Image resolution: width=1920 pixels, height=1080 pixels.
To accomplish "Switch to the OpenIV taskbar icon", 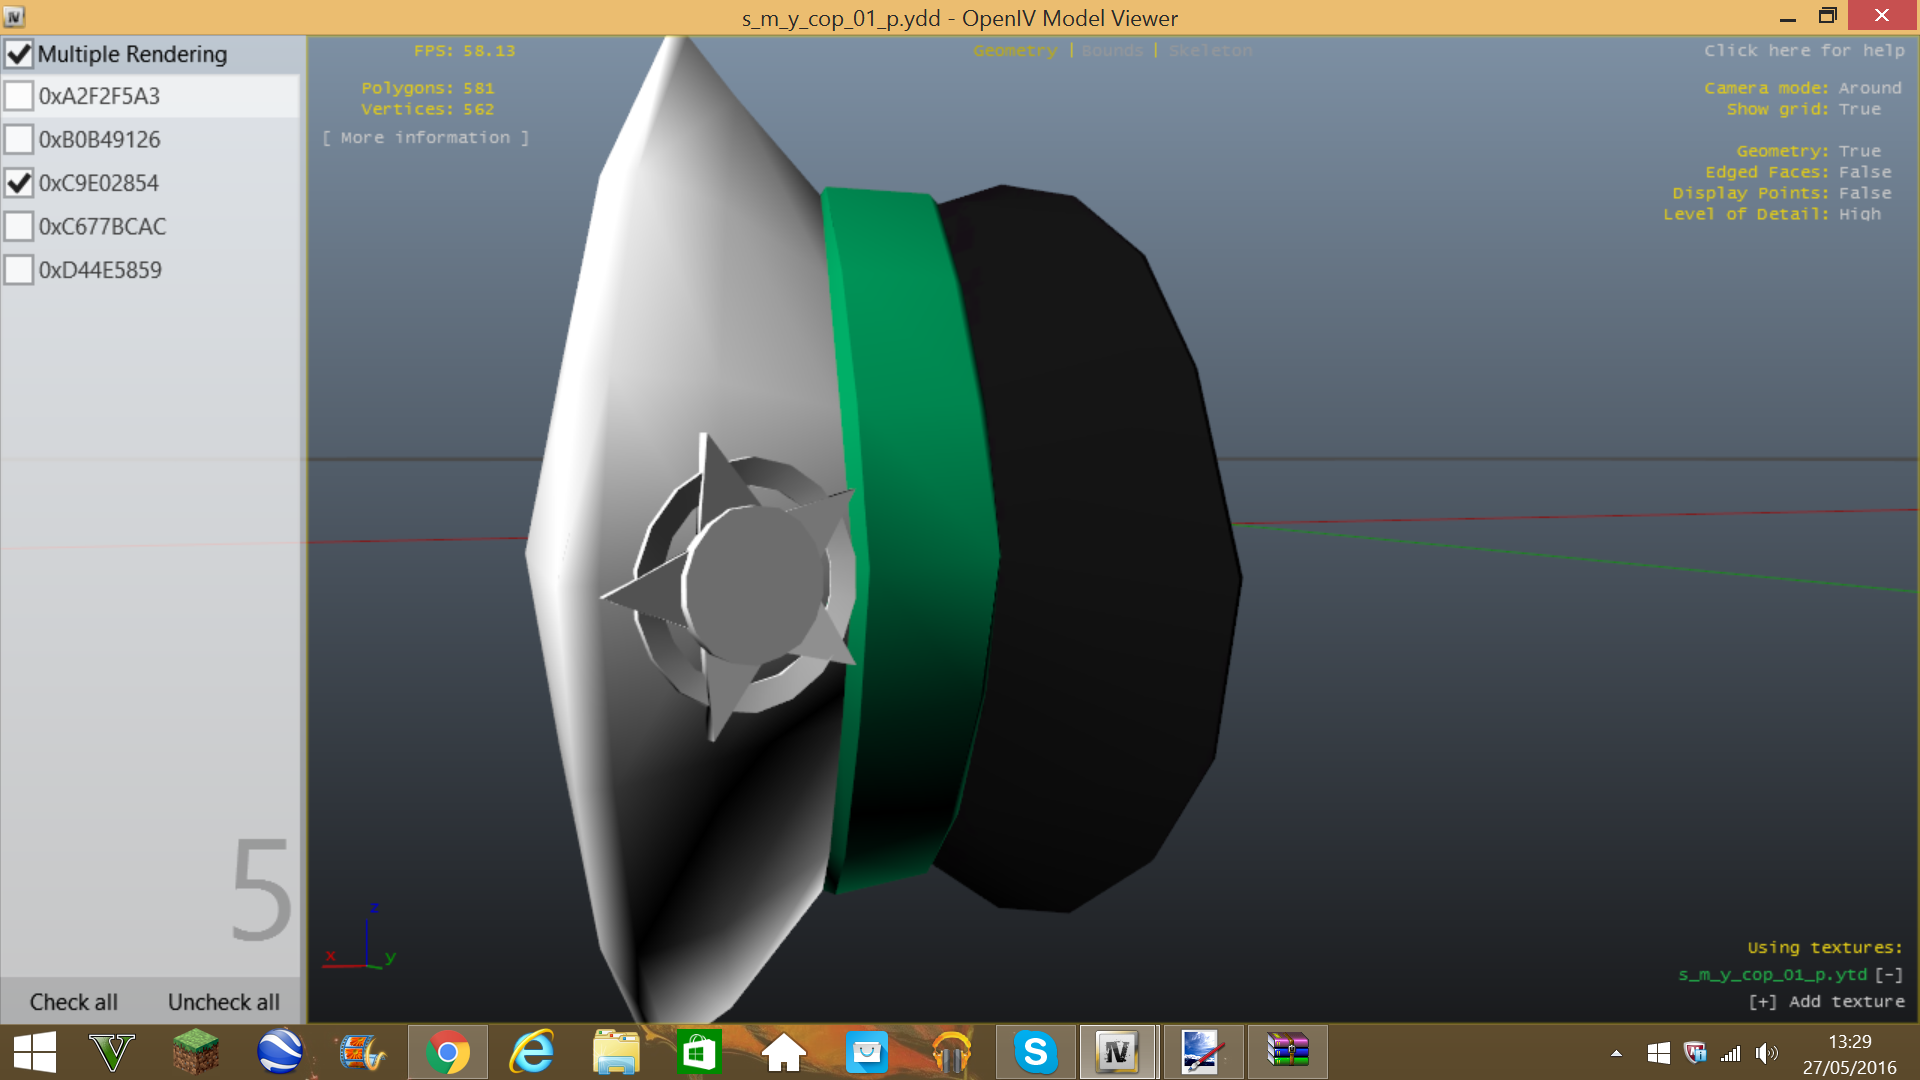I will 1117,1052.
